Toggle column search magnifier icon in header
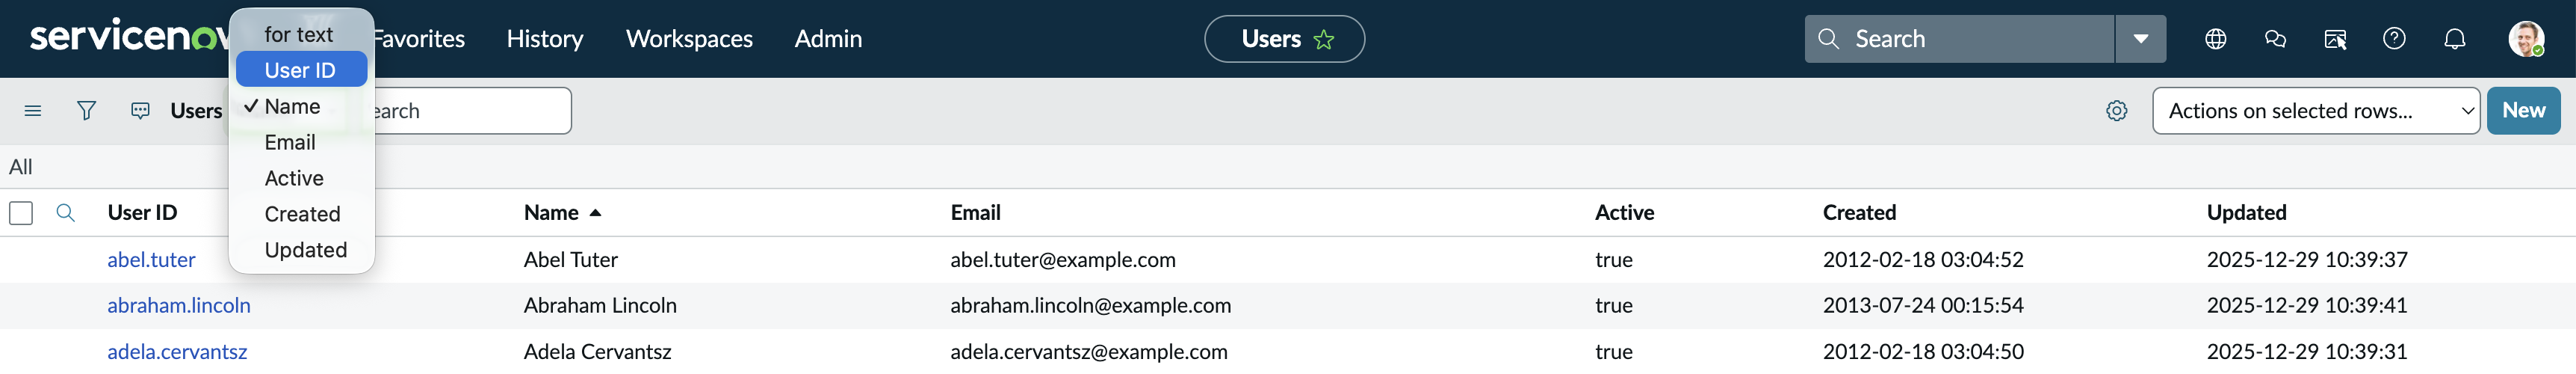Viewport: 2576px width, 374px height. pos(66,213)
